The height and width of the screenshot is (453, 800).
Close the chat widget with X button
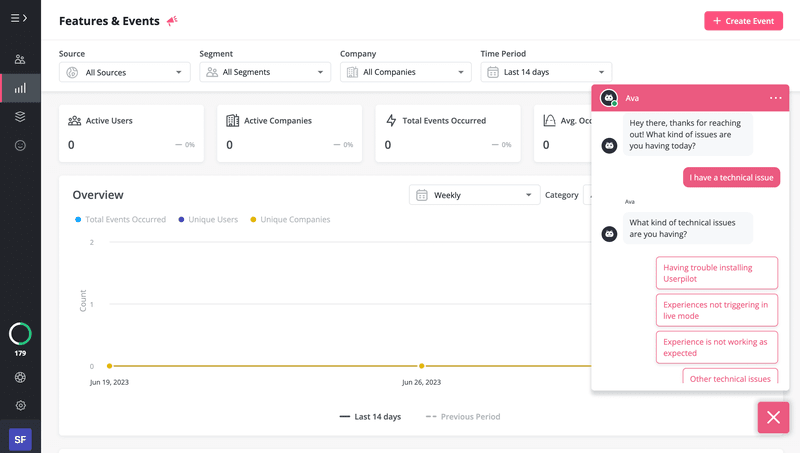773,418
